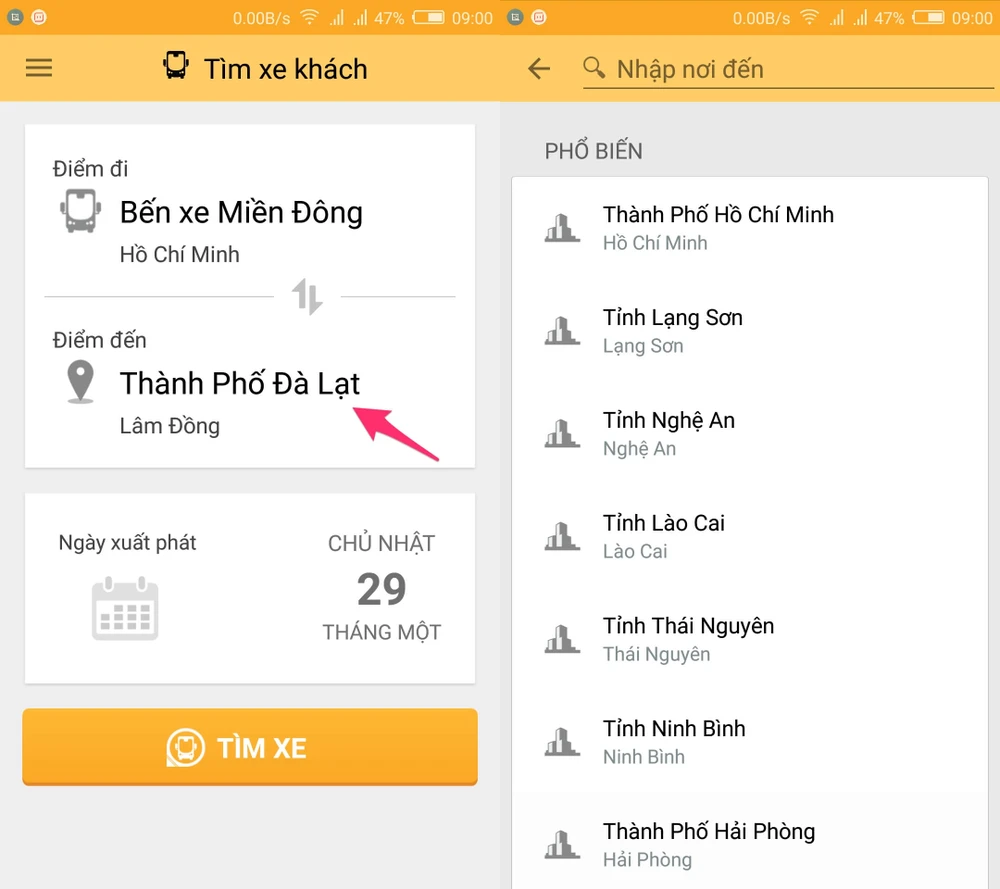
Task: Select Thành Phố Hồ Chí Minh destination
Action: click(749, 228)
